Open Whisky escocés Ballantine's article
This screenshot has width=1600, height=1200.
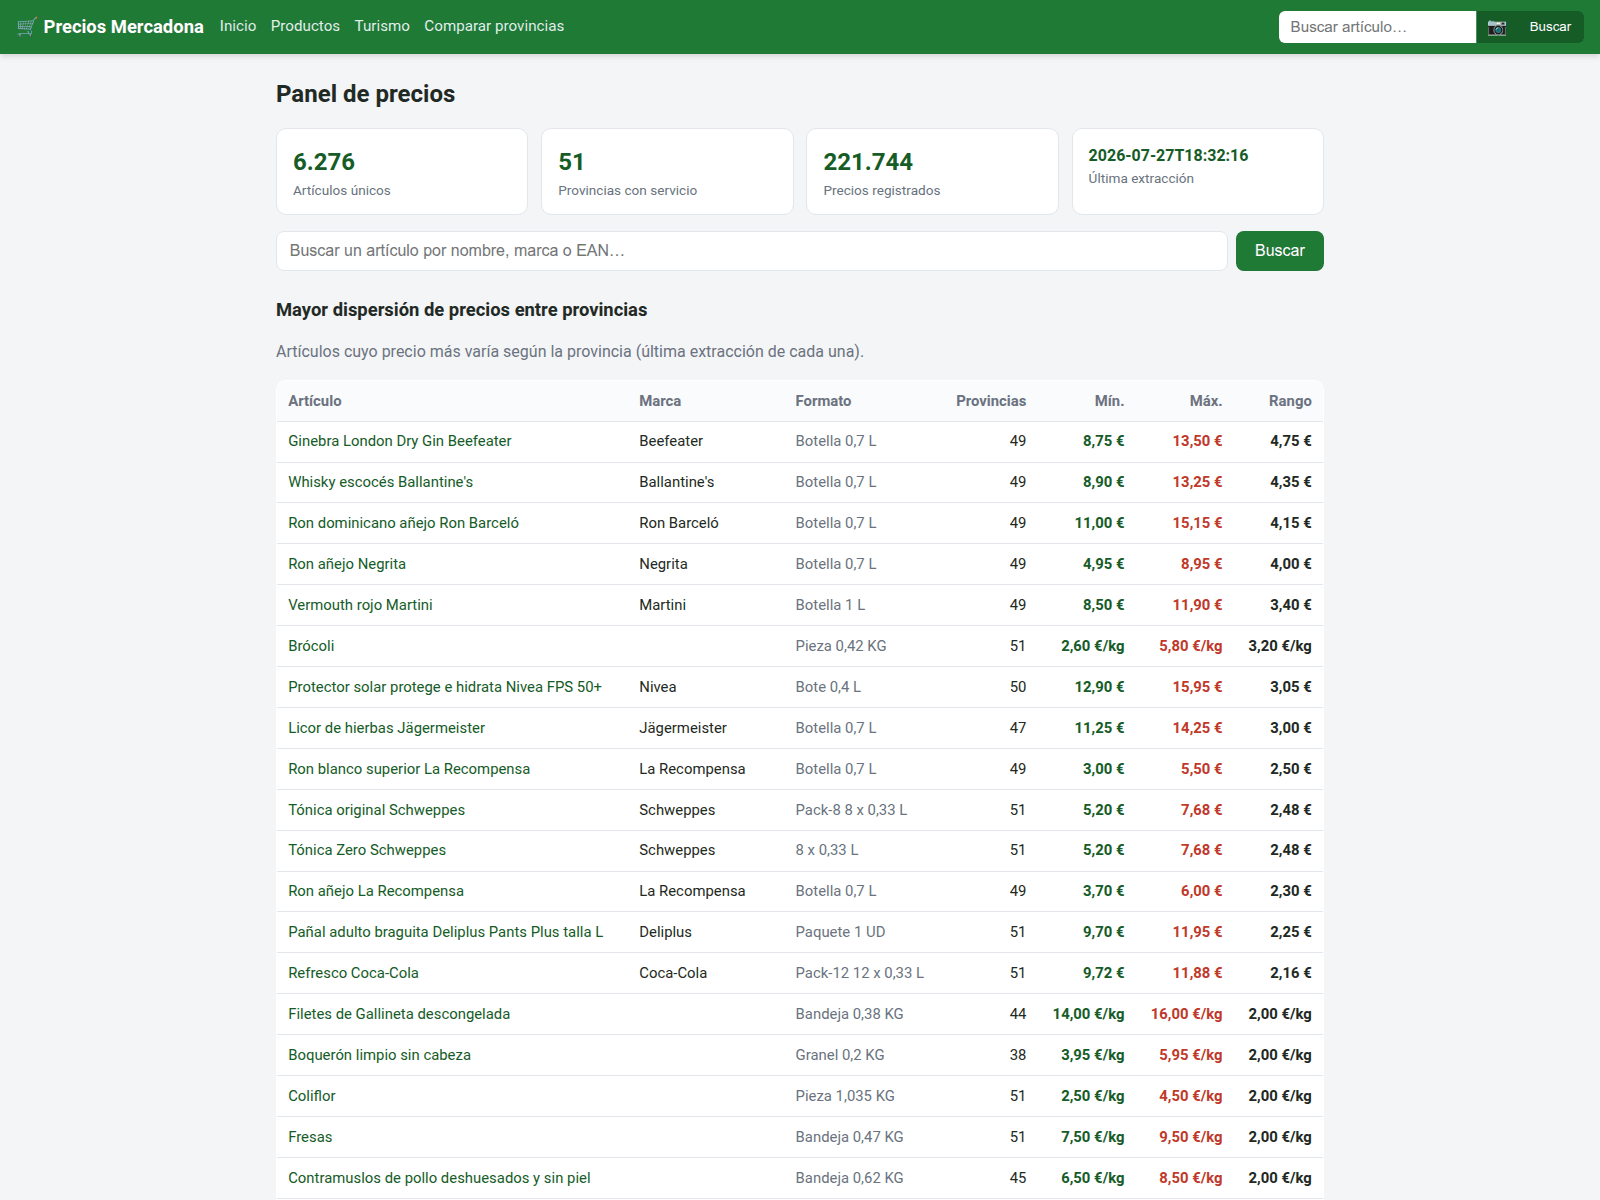[x=380, y=482]
